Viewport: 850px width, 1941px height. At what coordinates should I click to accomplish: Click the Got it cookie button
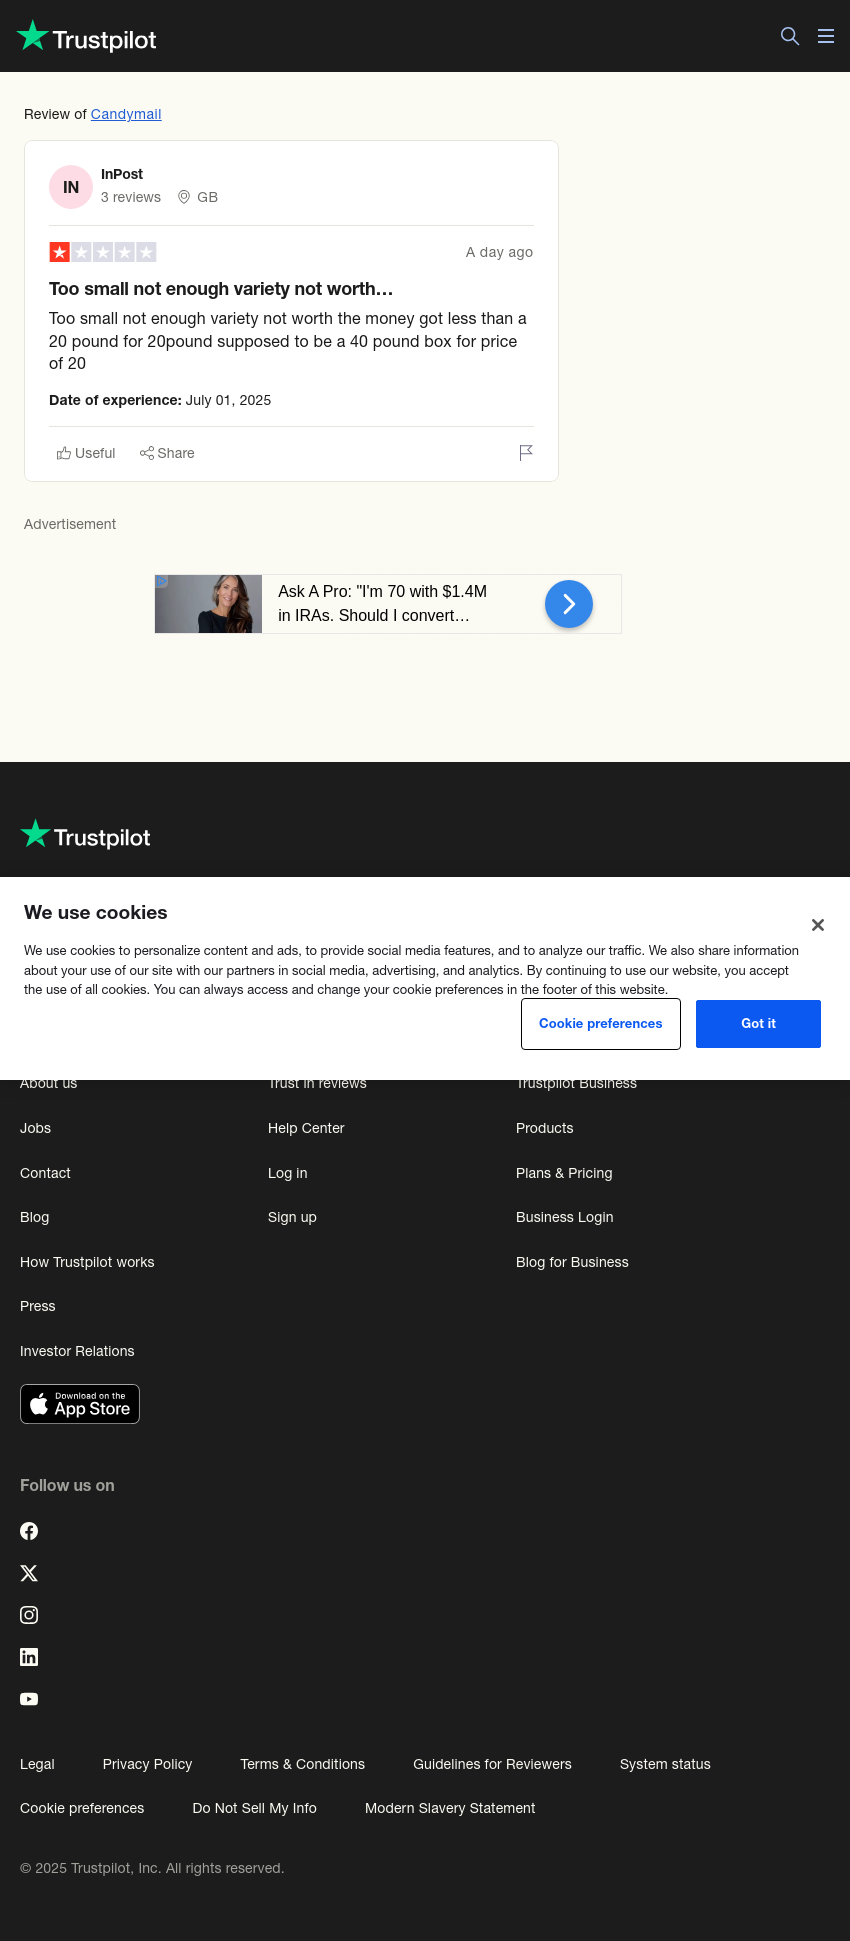[758, 1024]
